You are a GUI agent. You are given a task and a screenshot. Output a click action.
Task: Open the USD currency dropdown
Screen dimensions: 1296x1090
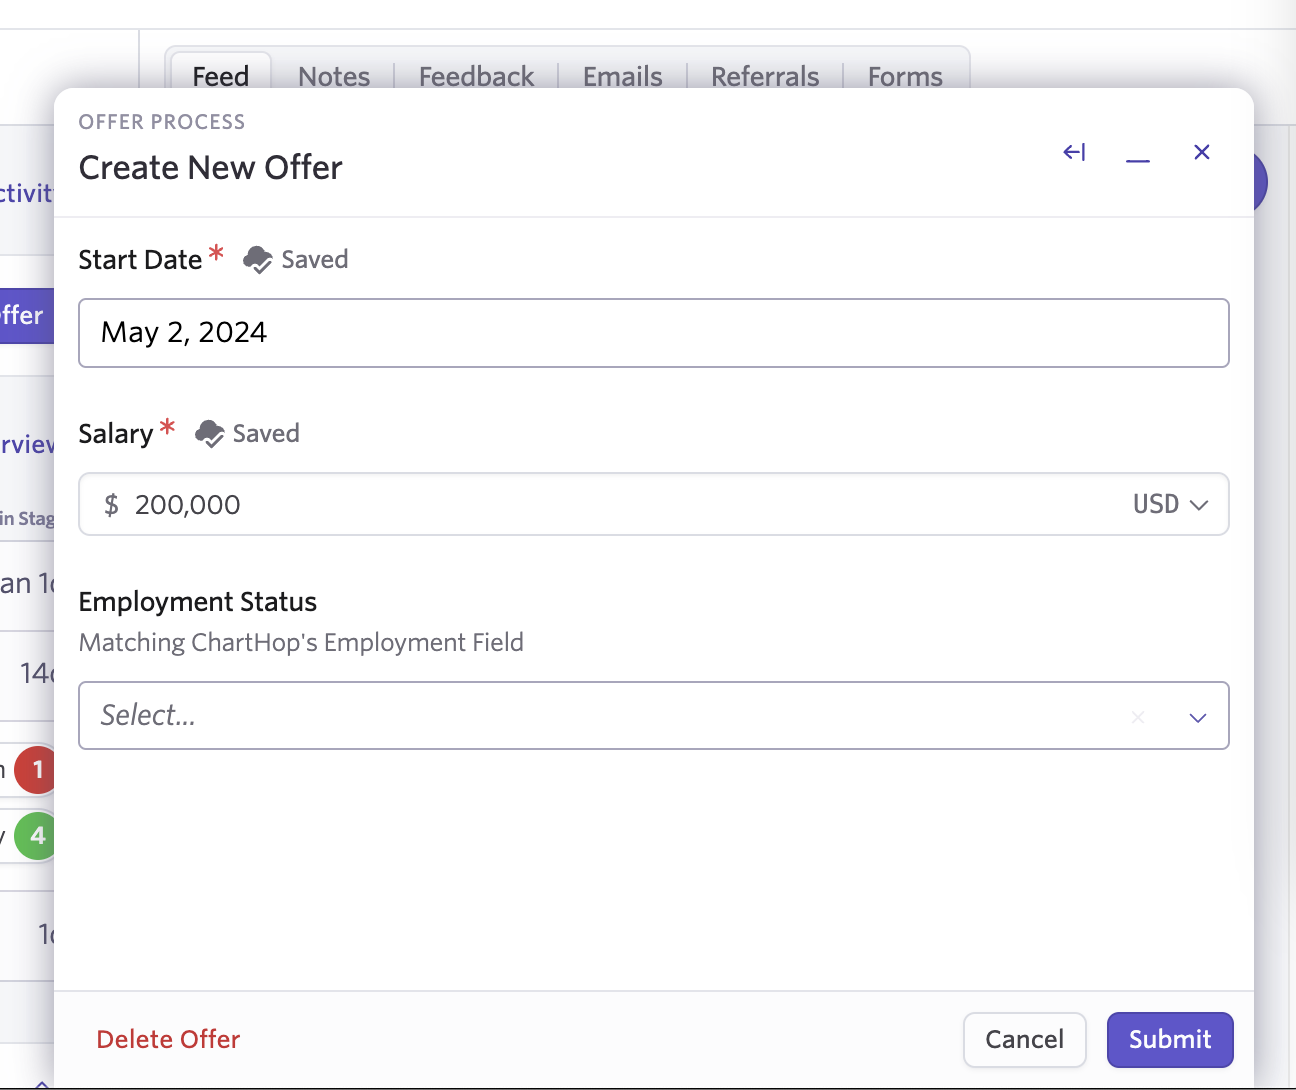(1170, 505)
